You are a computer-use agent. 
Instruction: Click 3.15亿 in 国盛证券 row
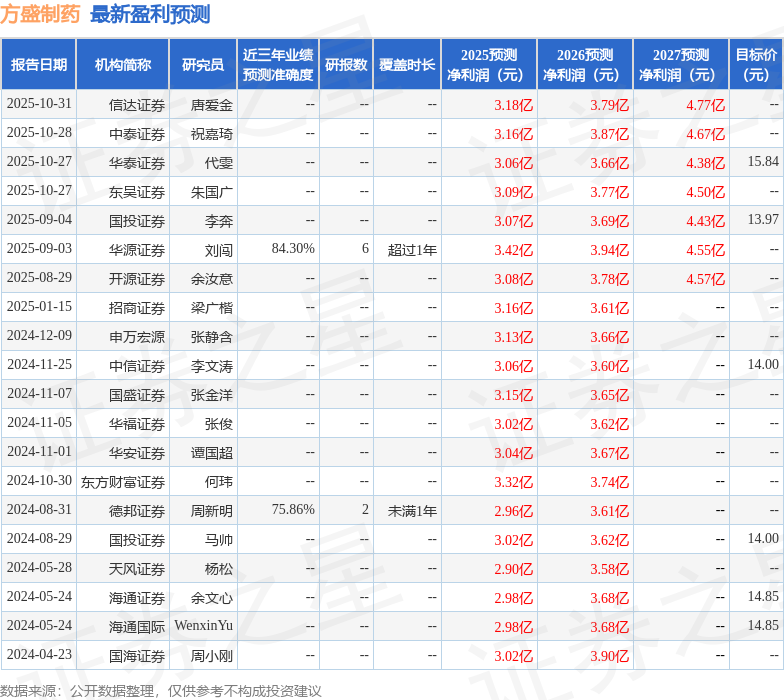pyautogui.click(x=514, y=395)
